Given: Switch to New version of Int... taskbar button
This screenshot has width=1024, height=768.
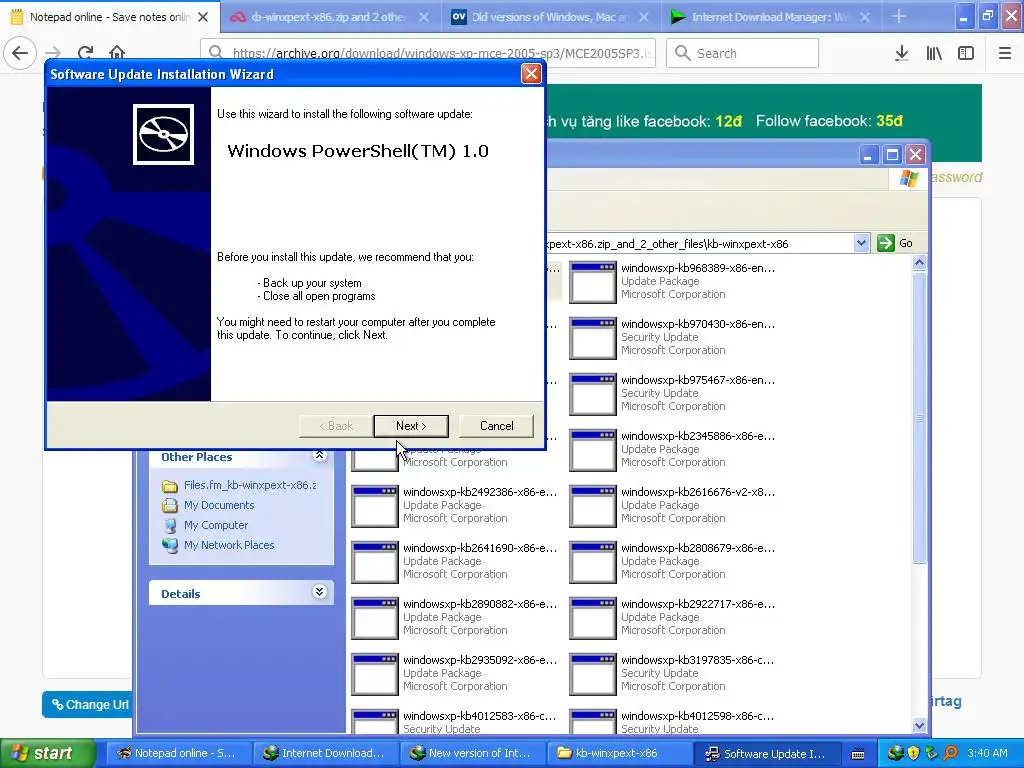Looking at the screenshot, I should (471, 753).
